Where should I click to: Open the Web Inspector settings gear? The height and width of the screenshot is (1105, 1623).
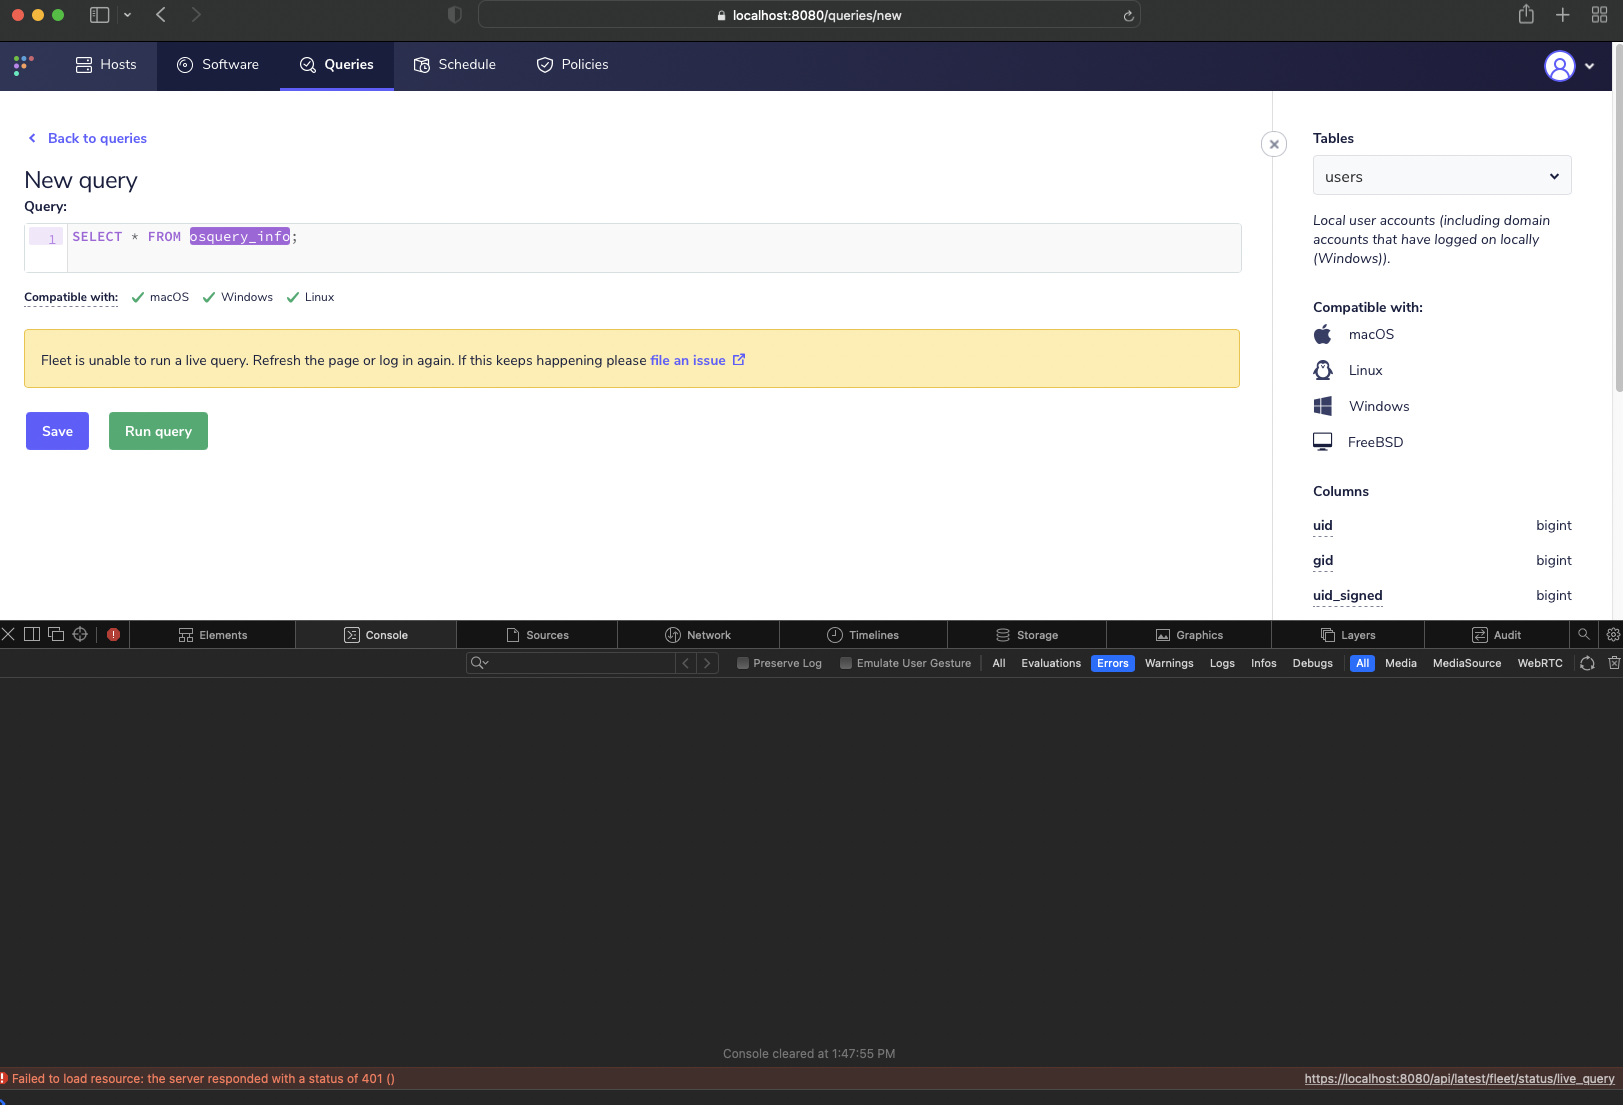[x=1612, y=634]
